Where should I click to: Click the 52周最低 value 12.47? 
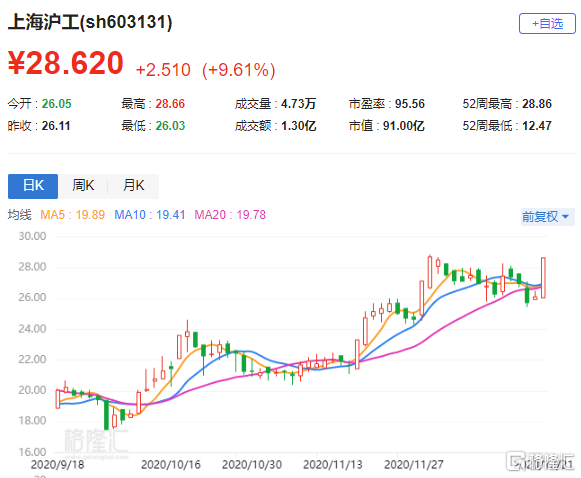(x=537, y=126)
